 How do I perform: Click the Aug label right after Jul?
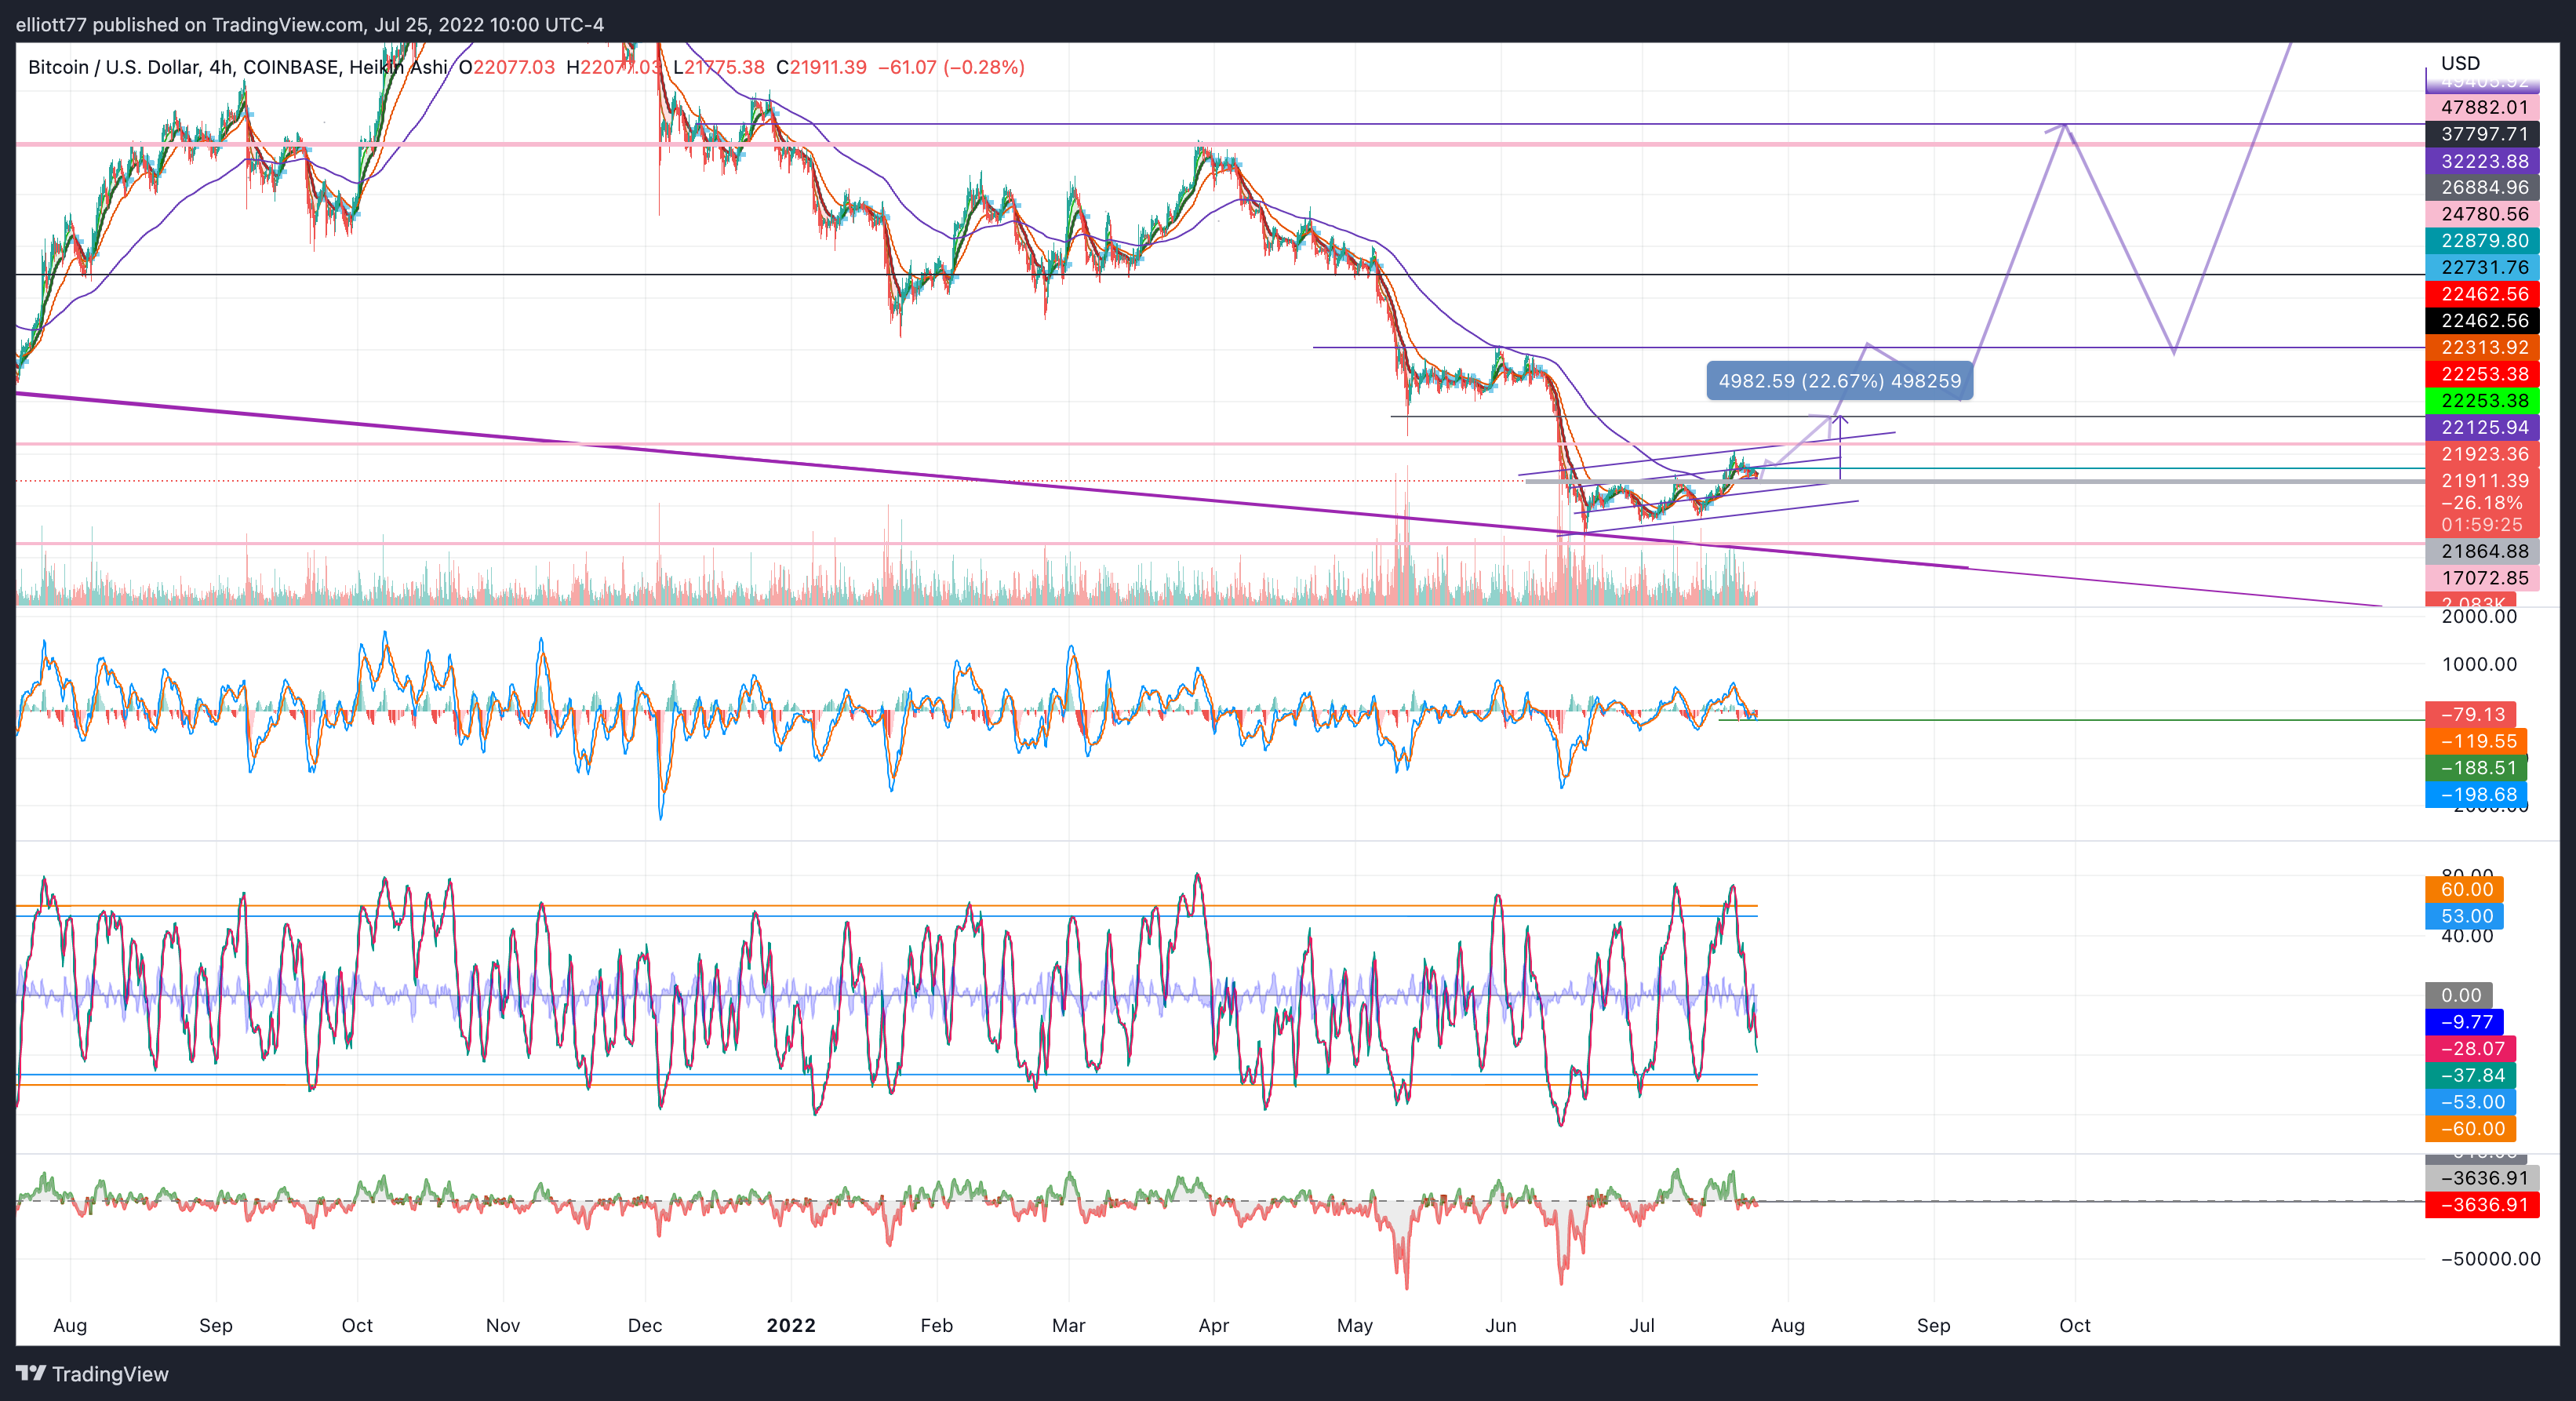click(1788, 1326)
